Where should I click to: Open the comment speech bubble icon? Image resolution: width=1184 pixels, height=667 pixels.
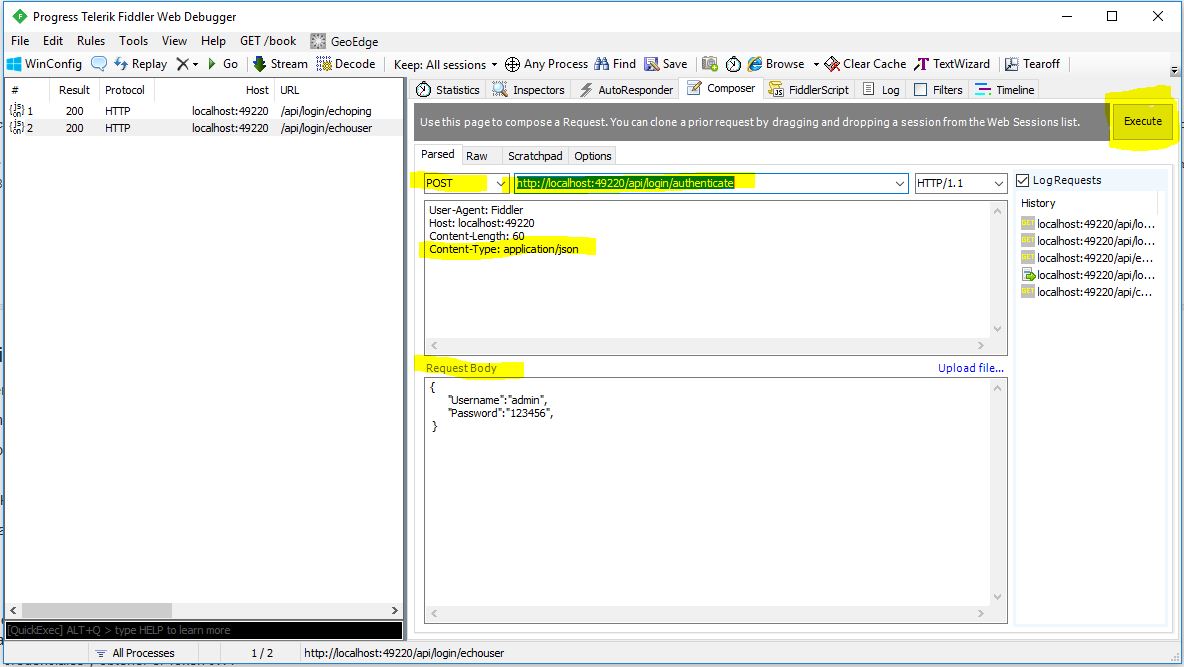pyautogui.click(x=99, y=64)
